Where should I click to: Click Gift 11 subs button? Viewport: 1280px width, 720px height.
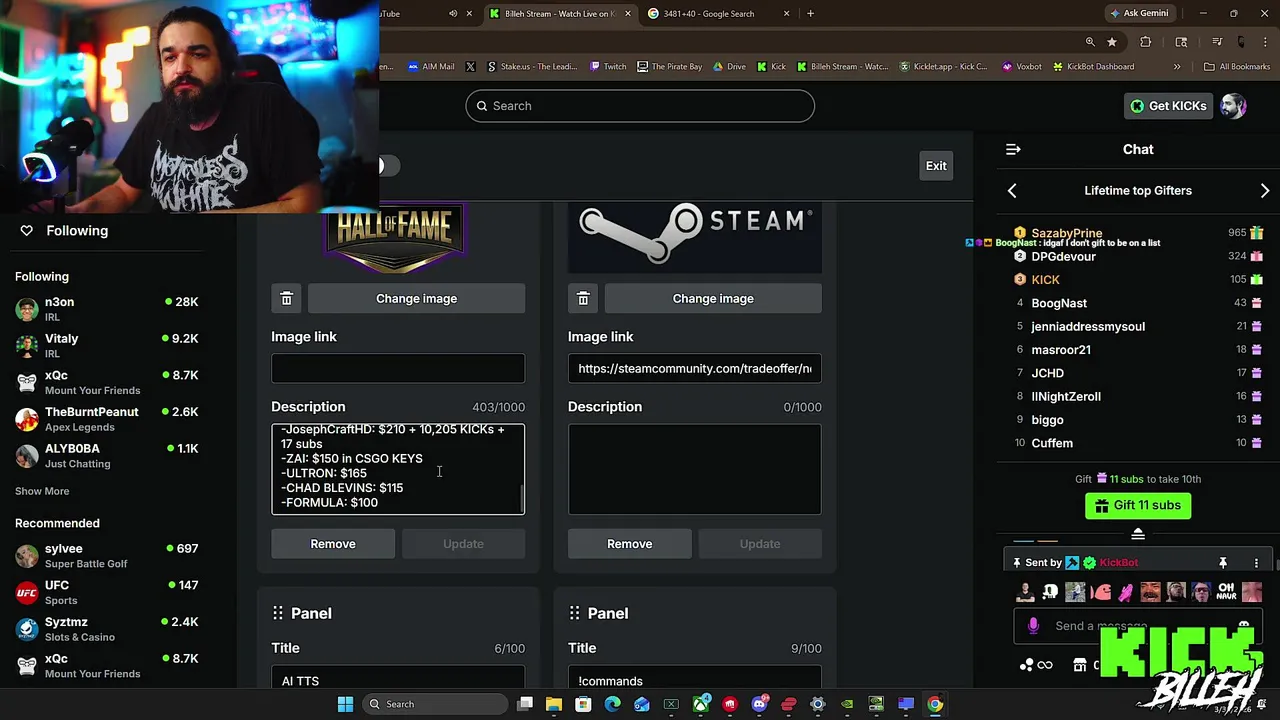pos(1138,505)
